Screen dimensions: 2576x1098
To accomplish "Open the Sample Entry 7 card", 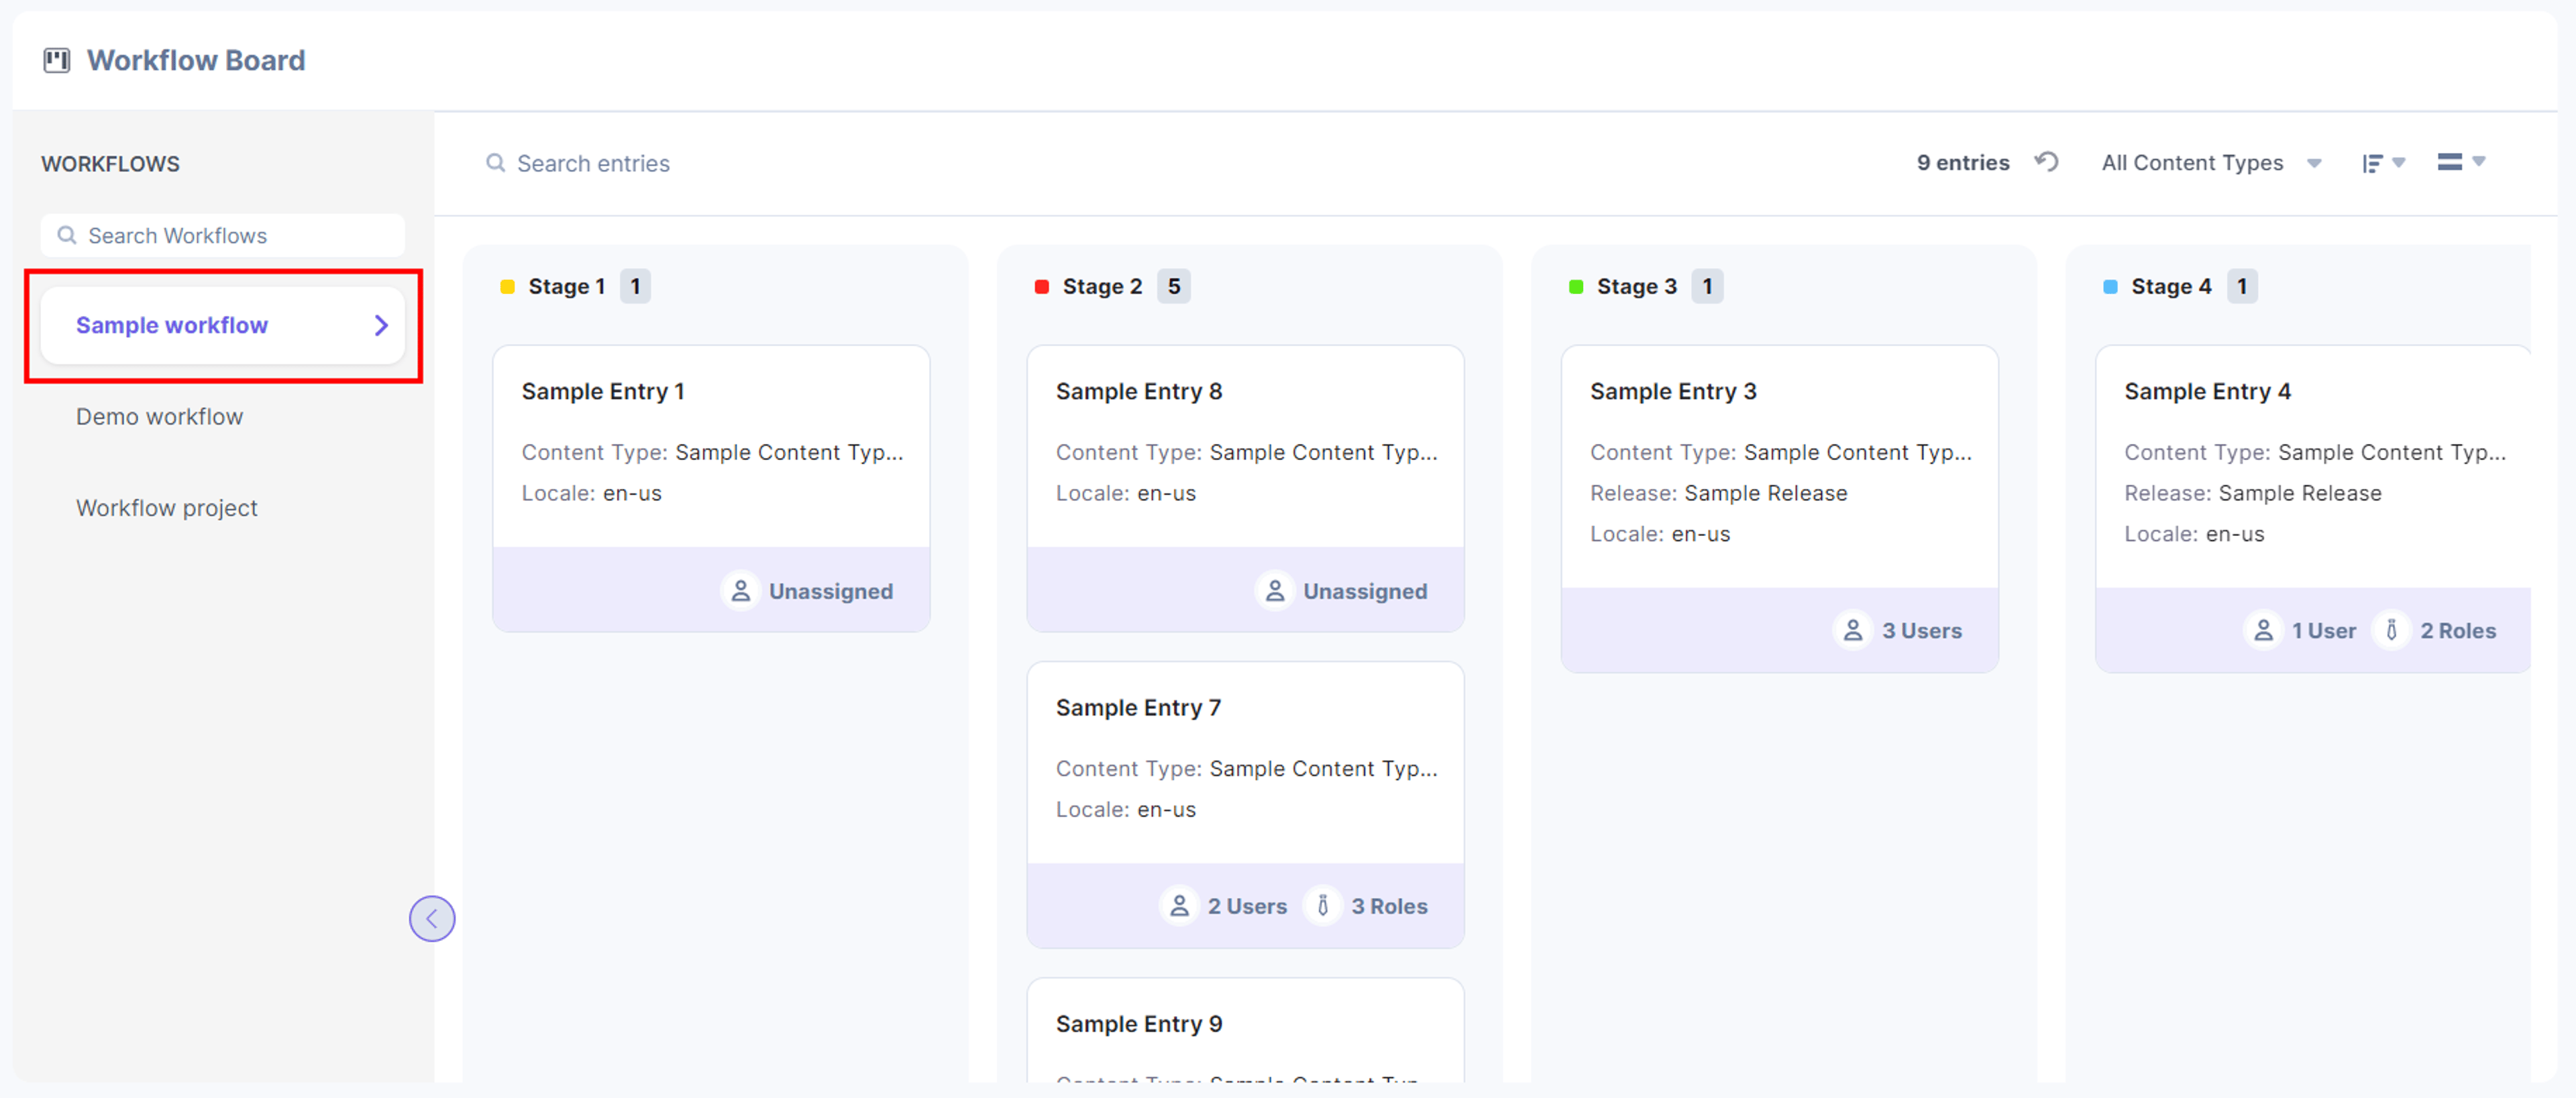I will click(1245, 804).
